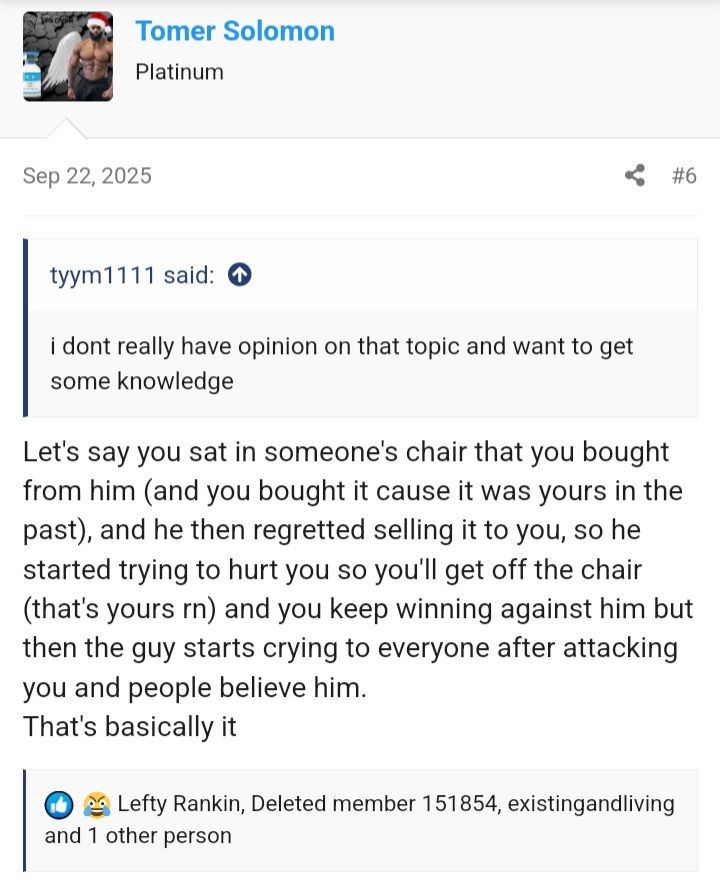Show reactions via "and 1 other person"

coord(138,835)
